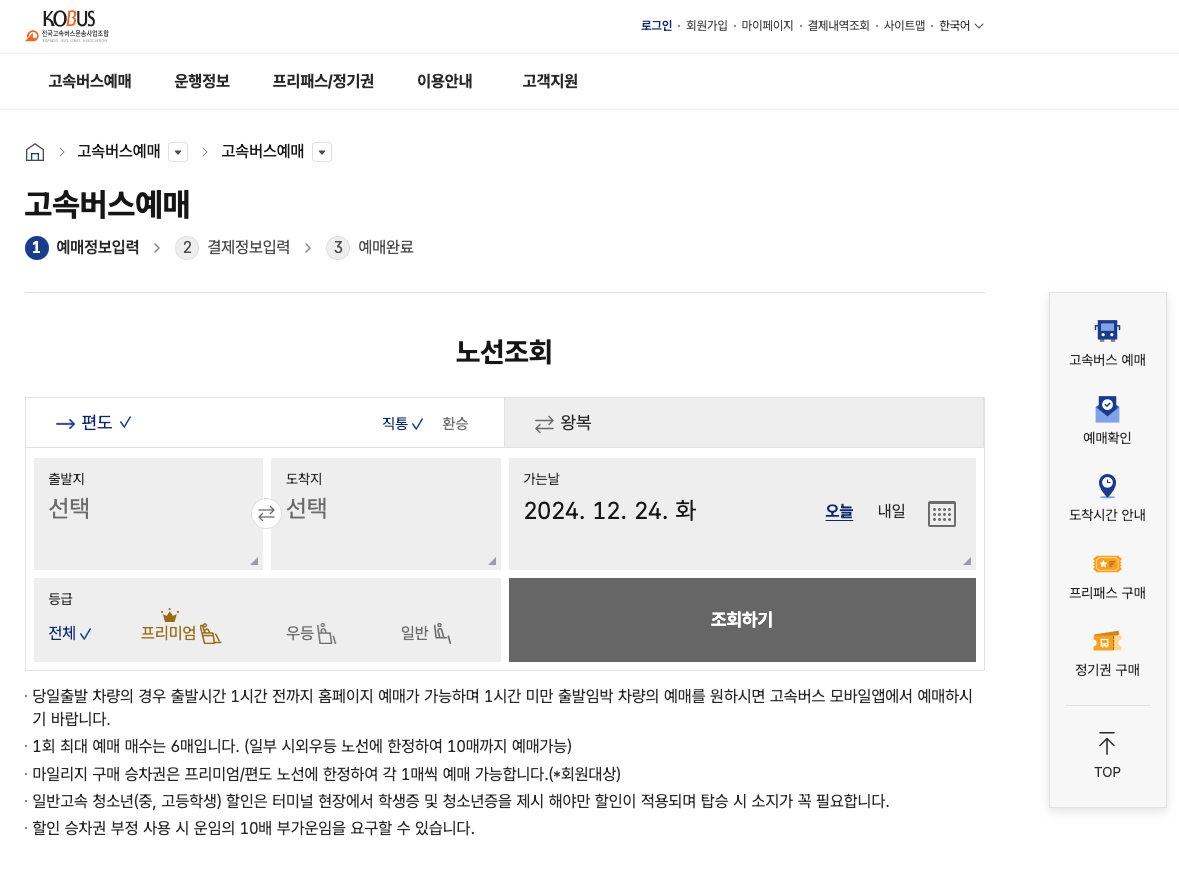Open the 한국어 language dropdown
Image resolution: width=1179 pixels, height=883 pixels.
click(957, 25)
